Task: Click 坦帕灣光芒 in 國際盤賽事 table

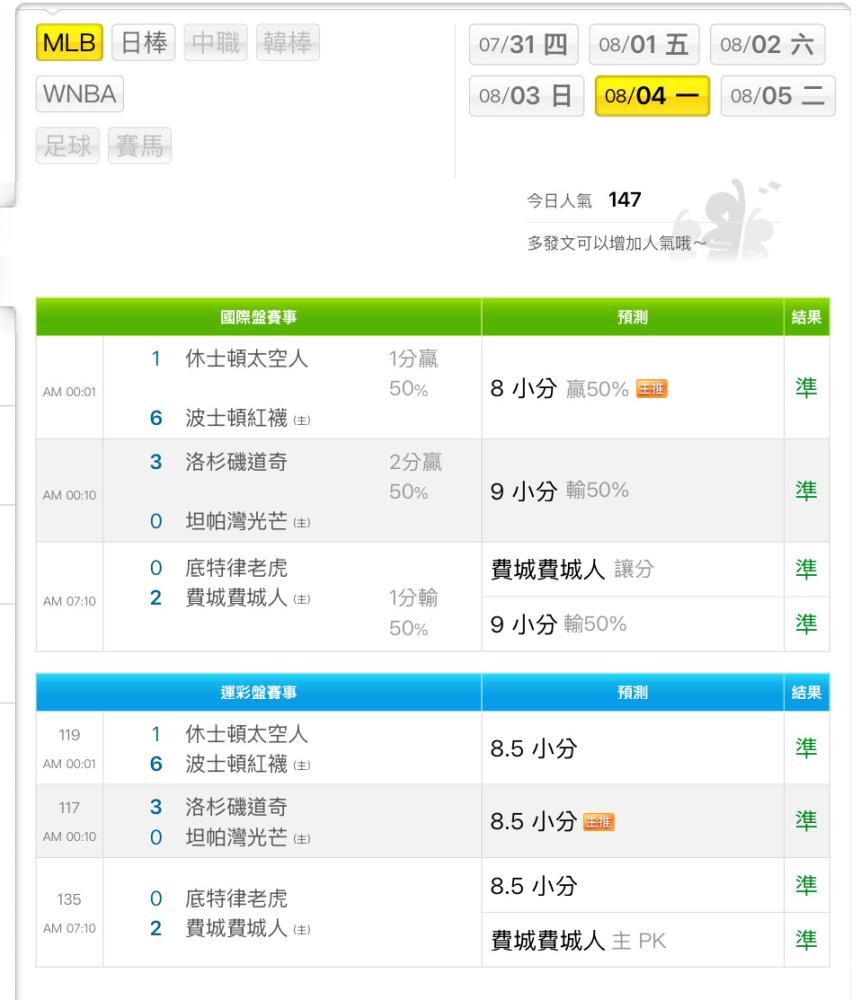Action: click(237, 521)
